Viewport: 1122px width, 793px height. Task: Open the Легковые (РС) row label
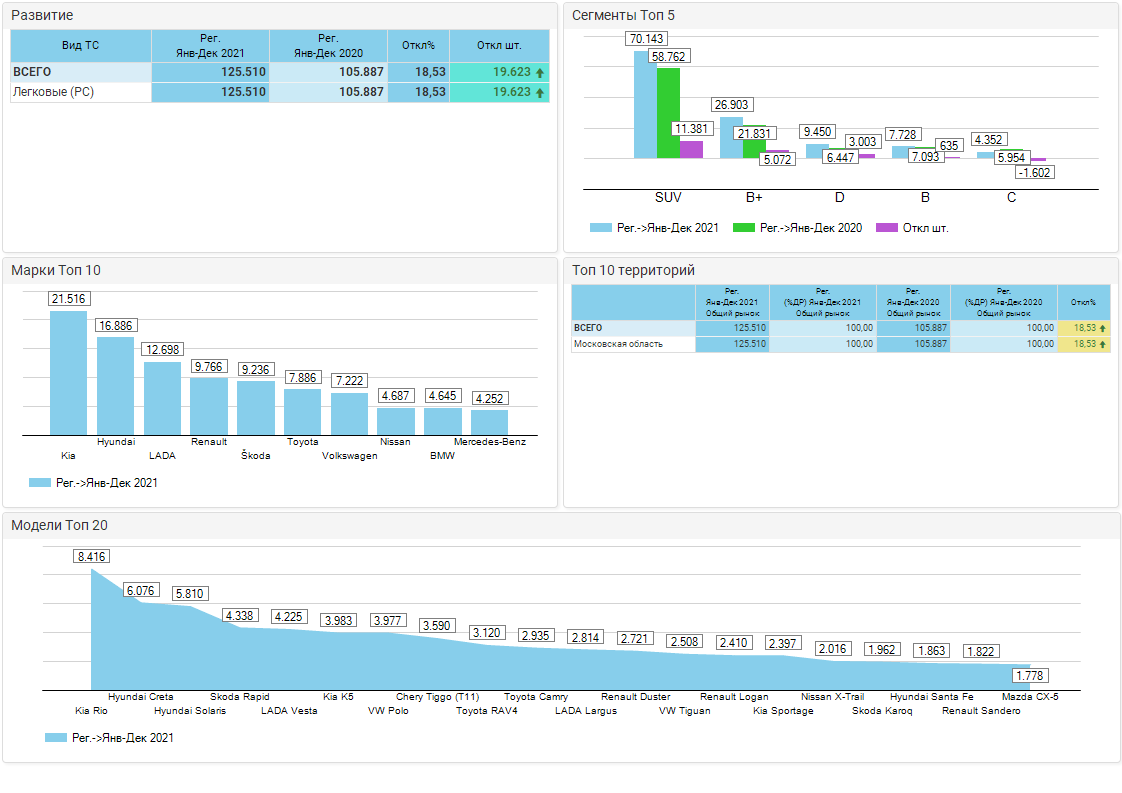pyautogui.click(x=53, y=92)
